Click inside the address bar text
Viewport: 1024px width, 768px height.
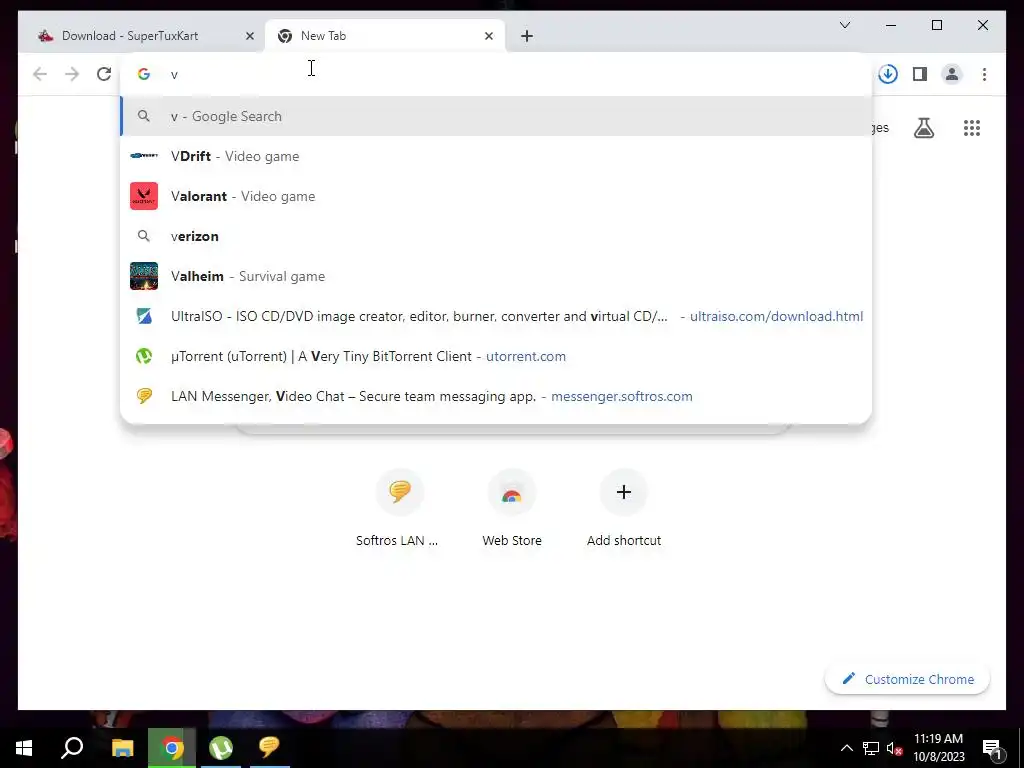click(496, 74)
